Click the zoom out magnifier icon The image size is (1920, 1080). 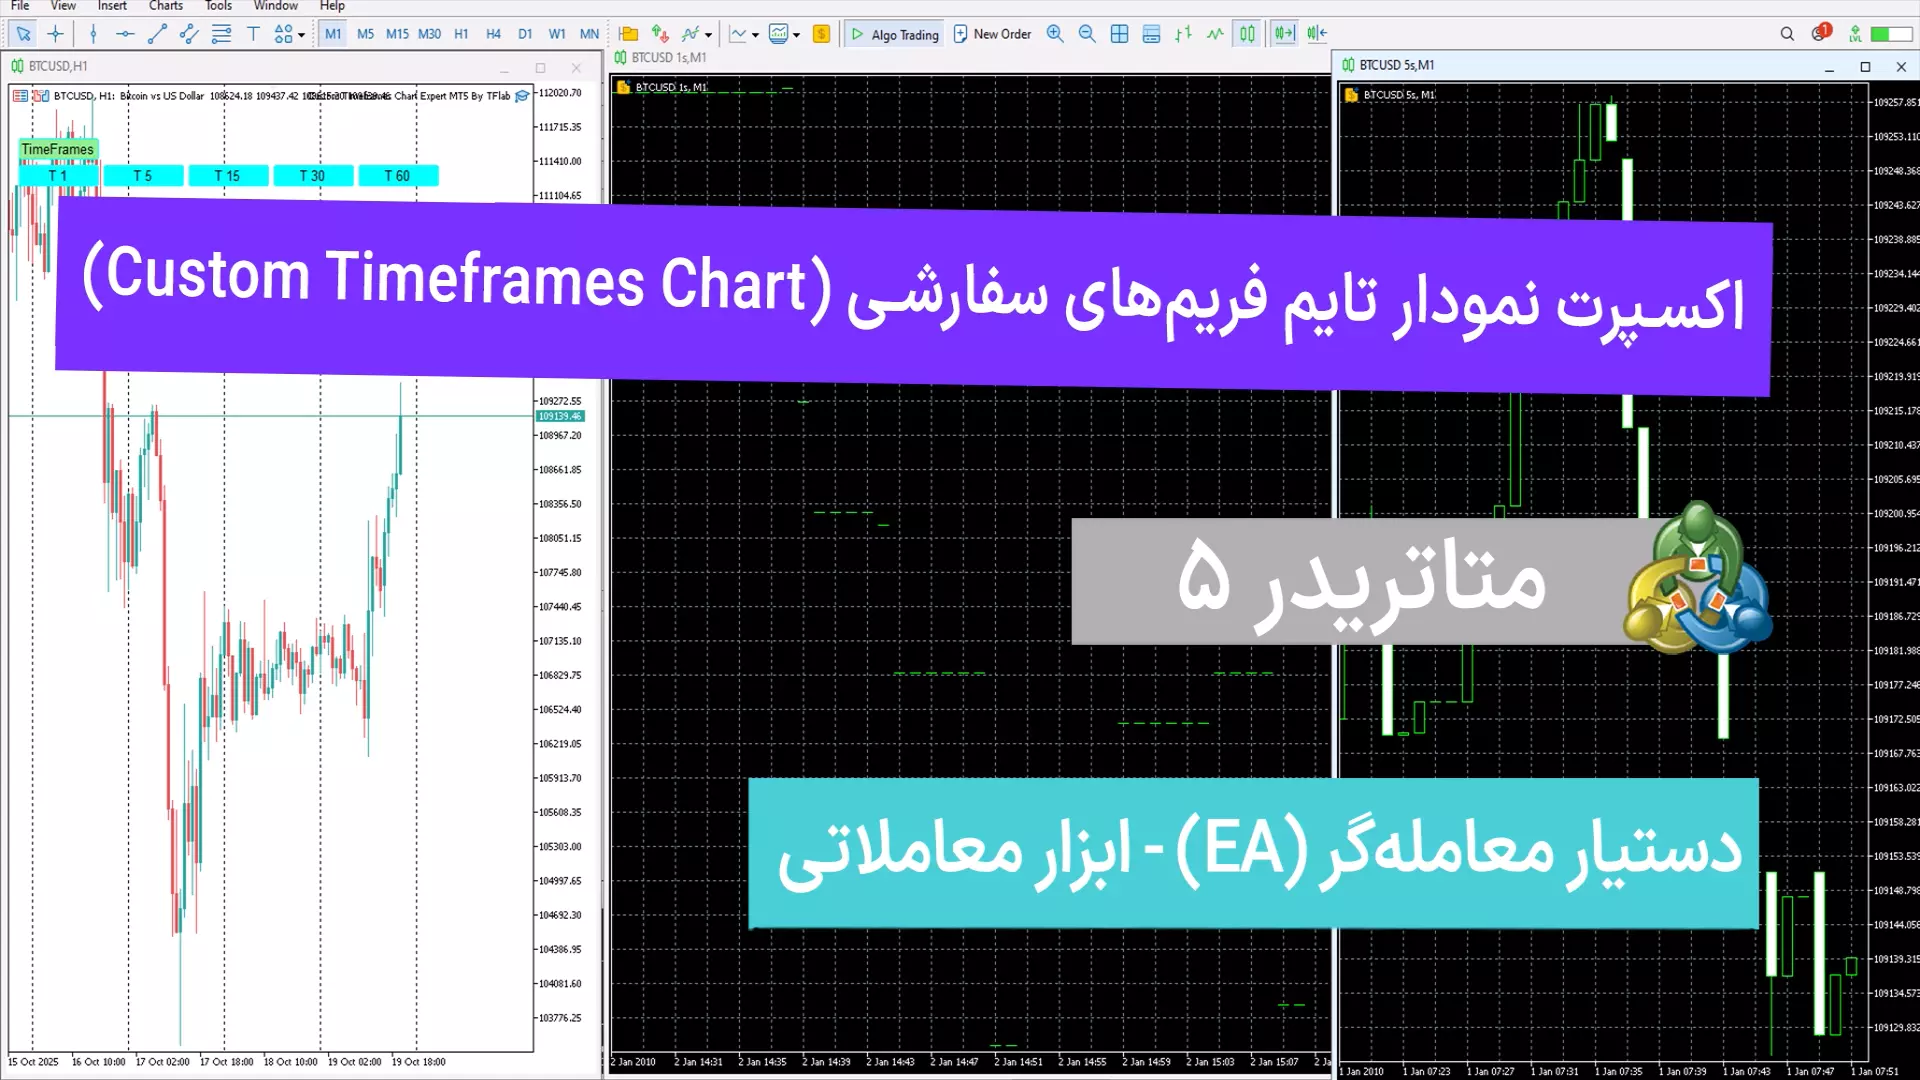point(1087,34)
